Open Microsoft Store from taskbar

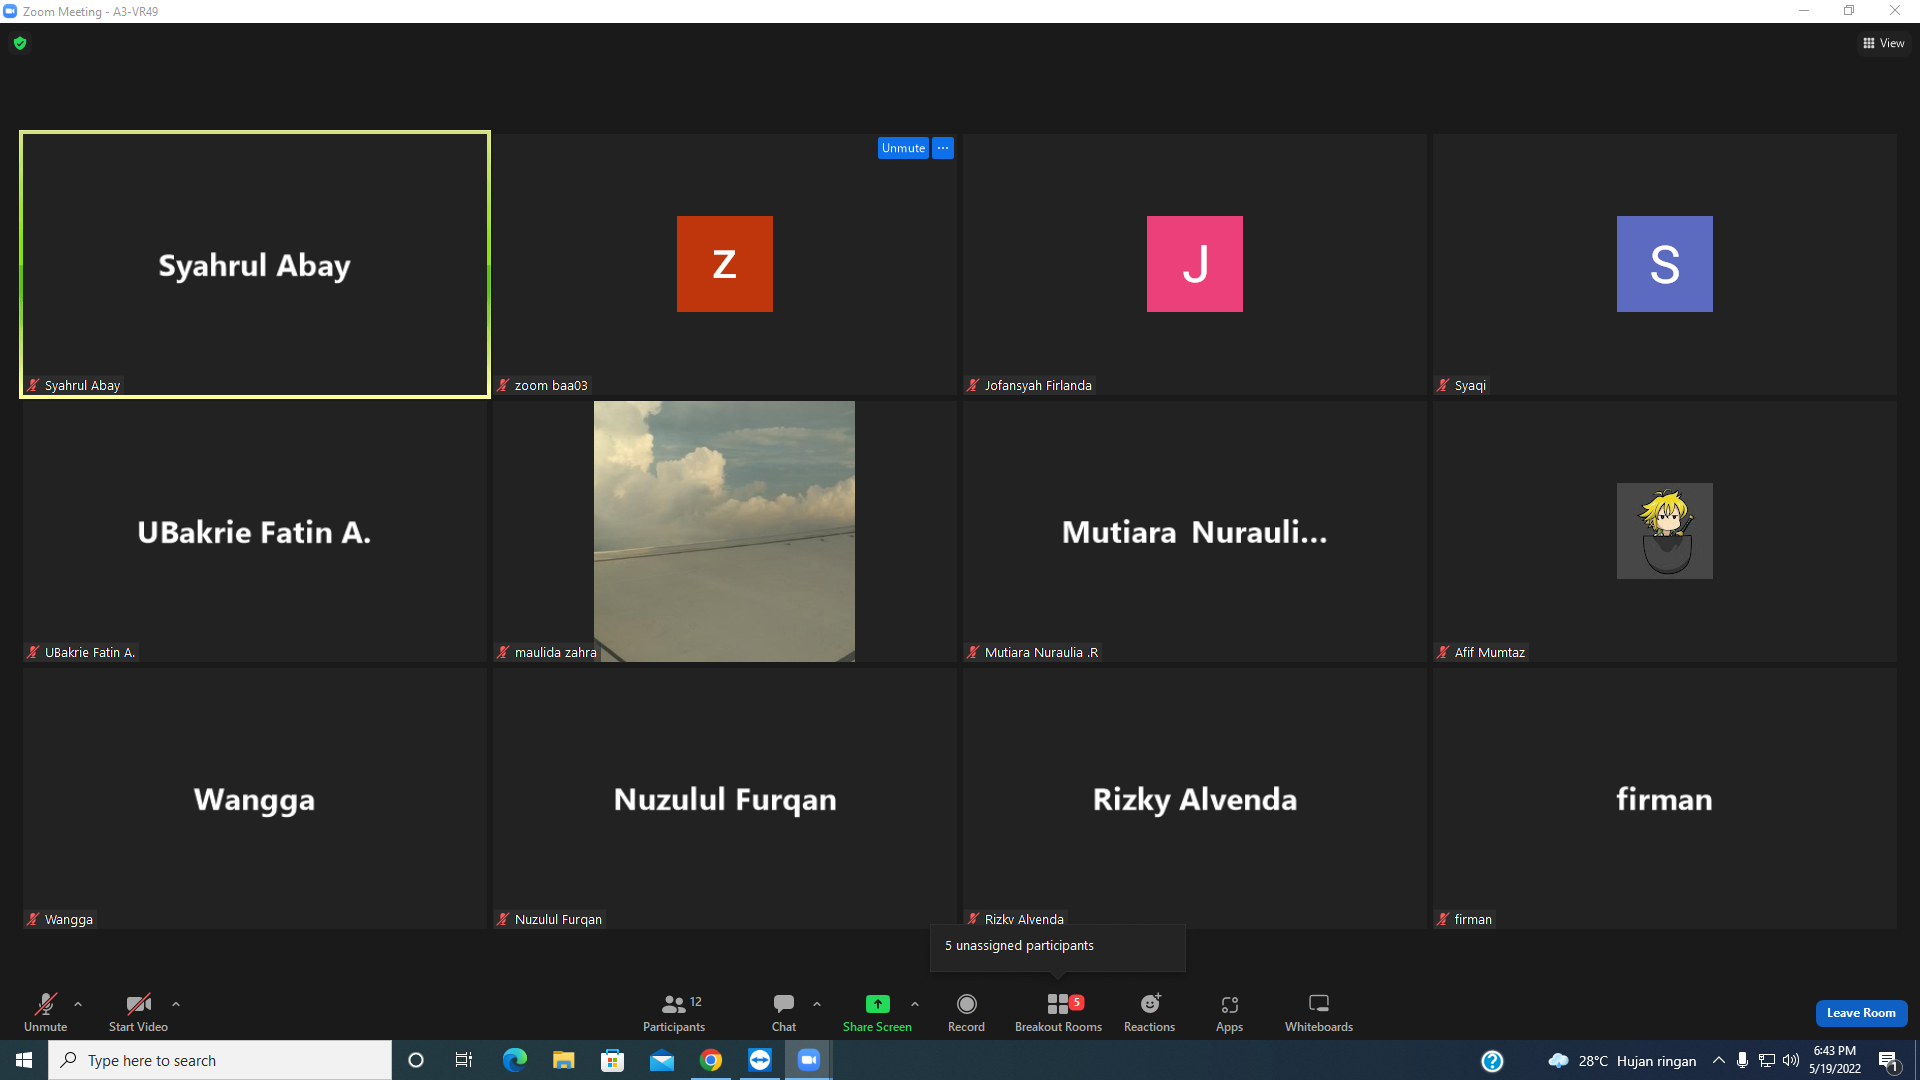[612, 1060]
